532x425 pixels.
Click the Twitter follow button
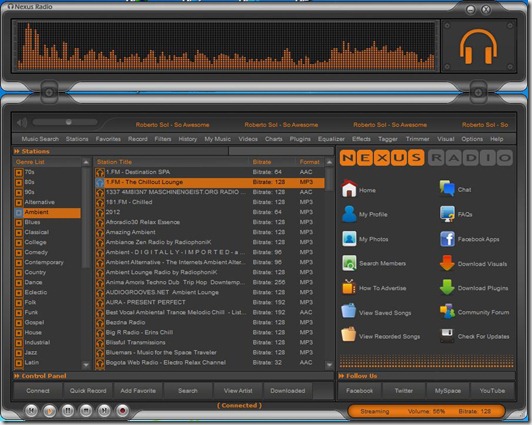[x=404, y=391]
